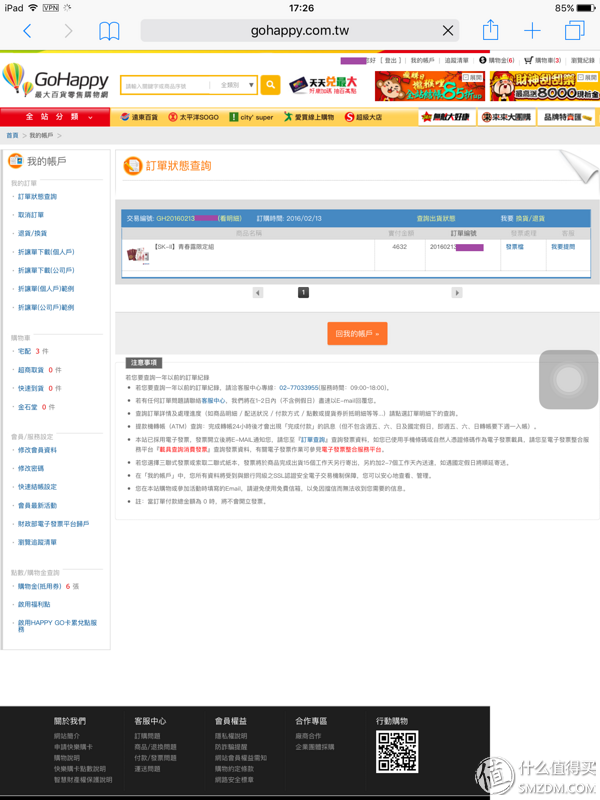The width and height of the screenshot is (600, 800).
Task: Open a new tab with the plus icon
Action: click(x=532, y=31)
